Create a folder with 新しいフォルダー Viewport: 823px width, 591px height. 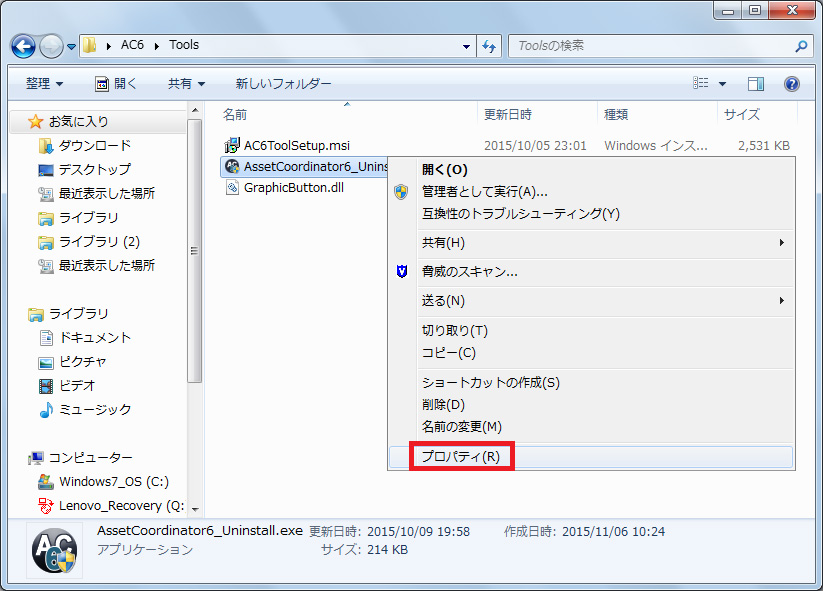(283, 83)
